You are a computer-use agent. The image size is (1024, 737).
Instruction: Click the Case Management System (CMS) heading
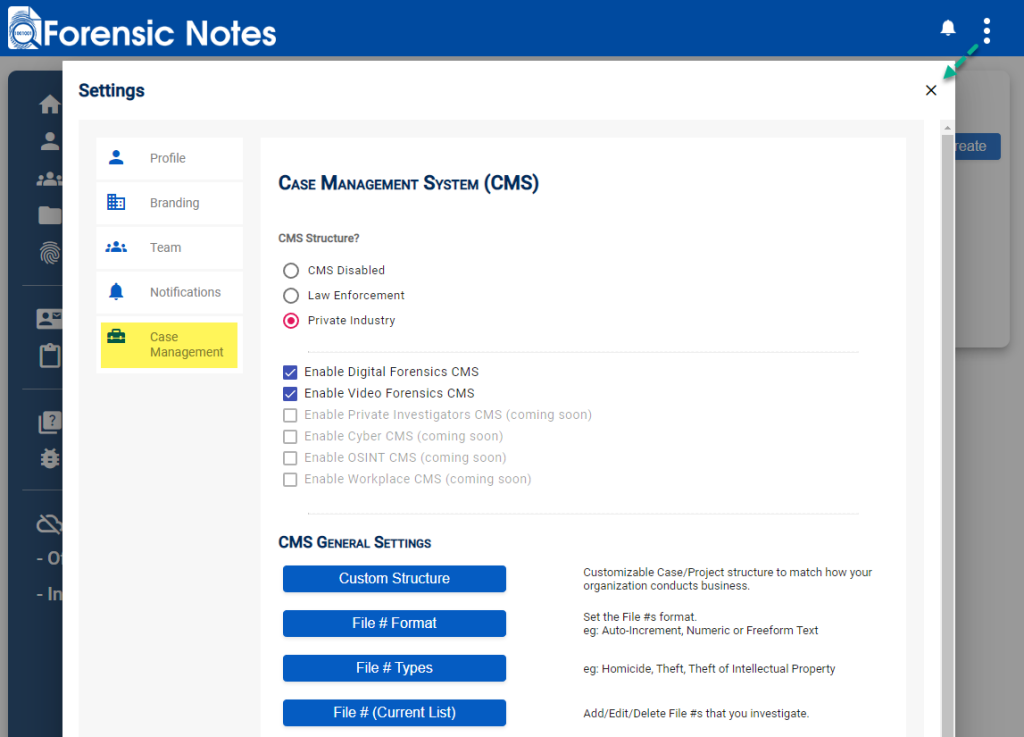[x=408, y=183]
